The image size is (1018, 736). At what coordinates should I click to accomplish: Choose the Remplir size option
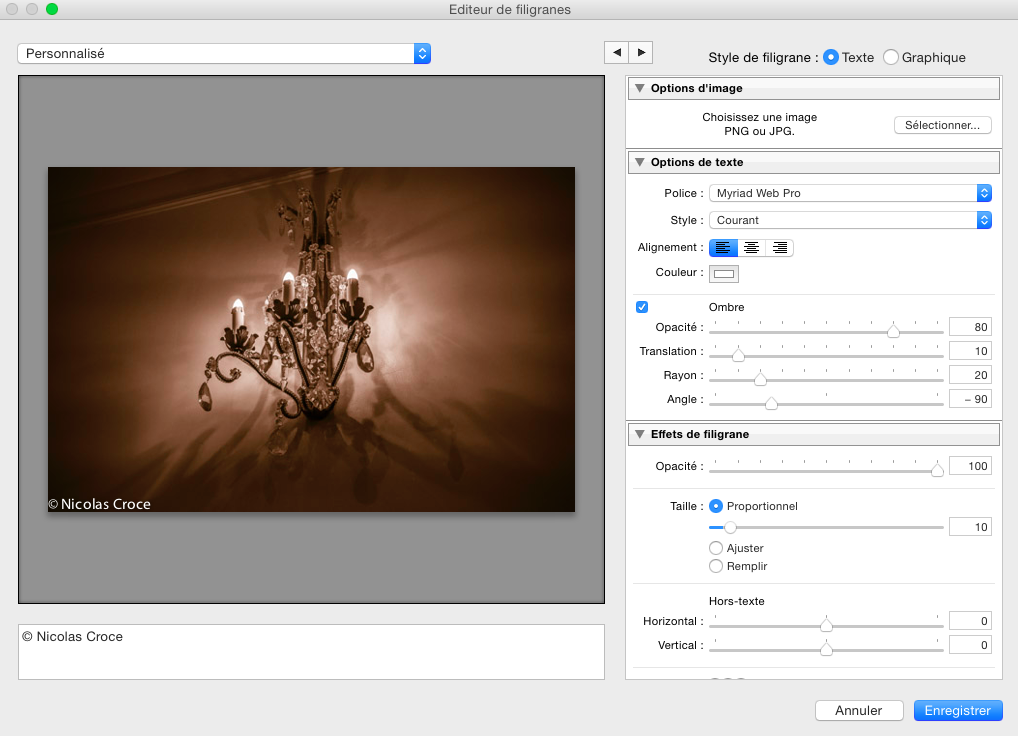(x=716, y=566)
